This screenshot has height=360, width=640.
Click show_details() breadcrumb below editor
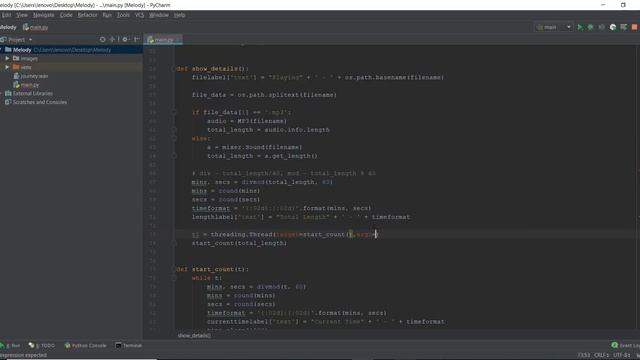pos(194,336)
